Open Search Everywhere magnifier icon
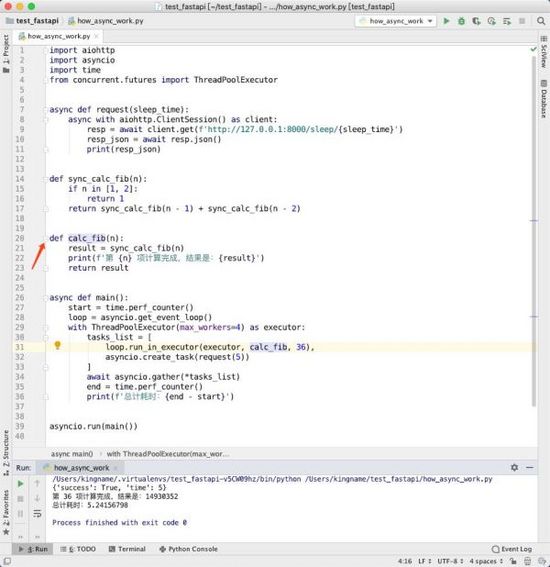Screen dimensions: 550x567 pyautogui.click(x=541, y=21)
